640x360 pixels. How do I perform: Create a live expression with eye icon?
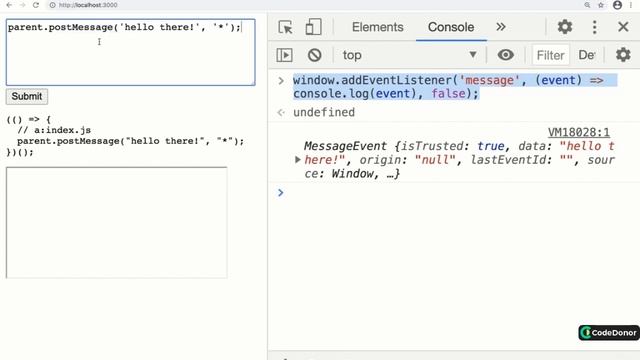point(505,55)
